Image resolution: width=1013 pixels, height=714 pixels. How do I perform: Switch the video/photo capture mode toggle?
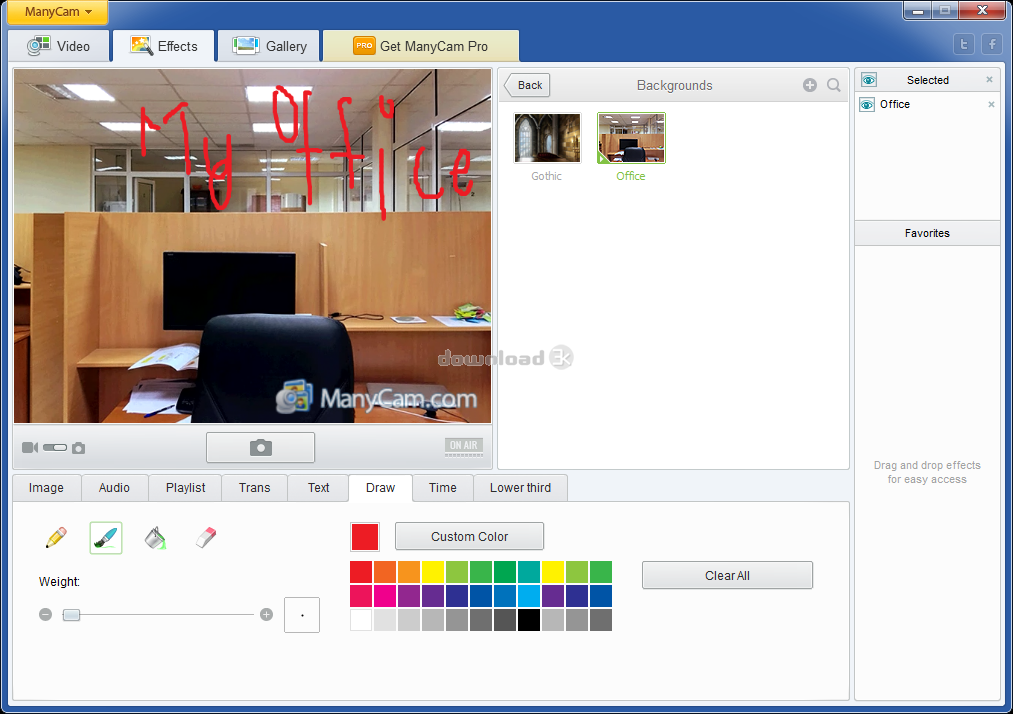(56, 447)
